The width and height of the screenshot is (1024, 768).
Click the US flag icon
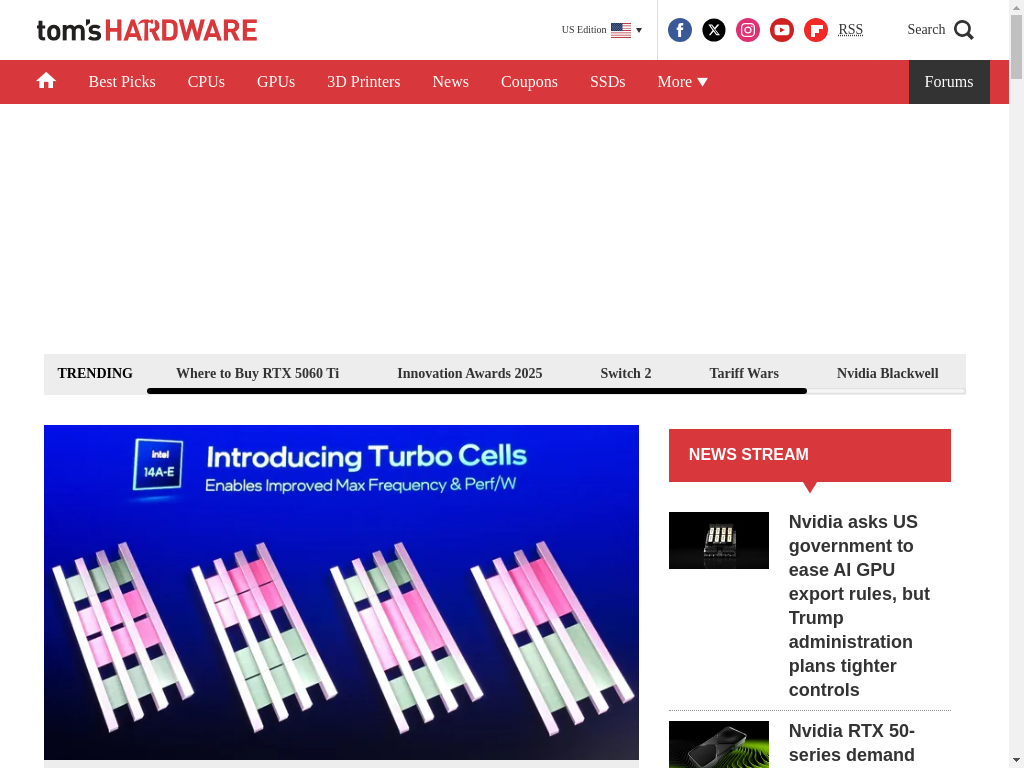coord(621,30)
